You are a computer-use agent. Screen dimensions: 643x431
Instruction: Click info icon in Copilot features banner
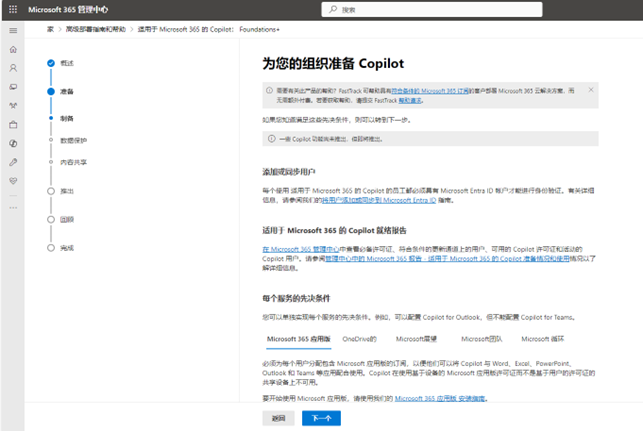click(x=271, y=139)
